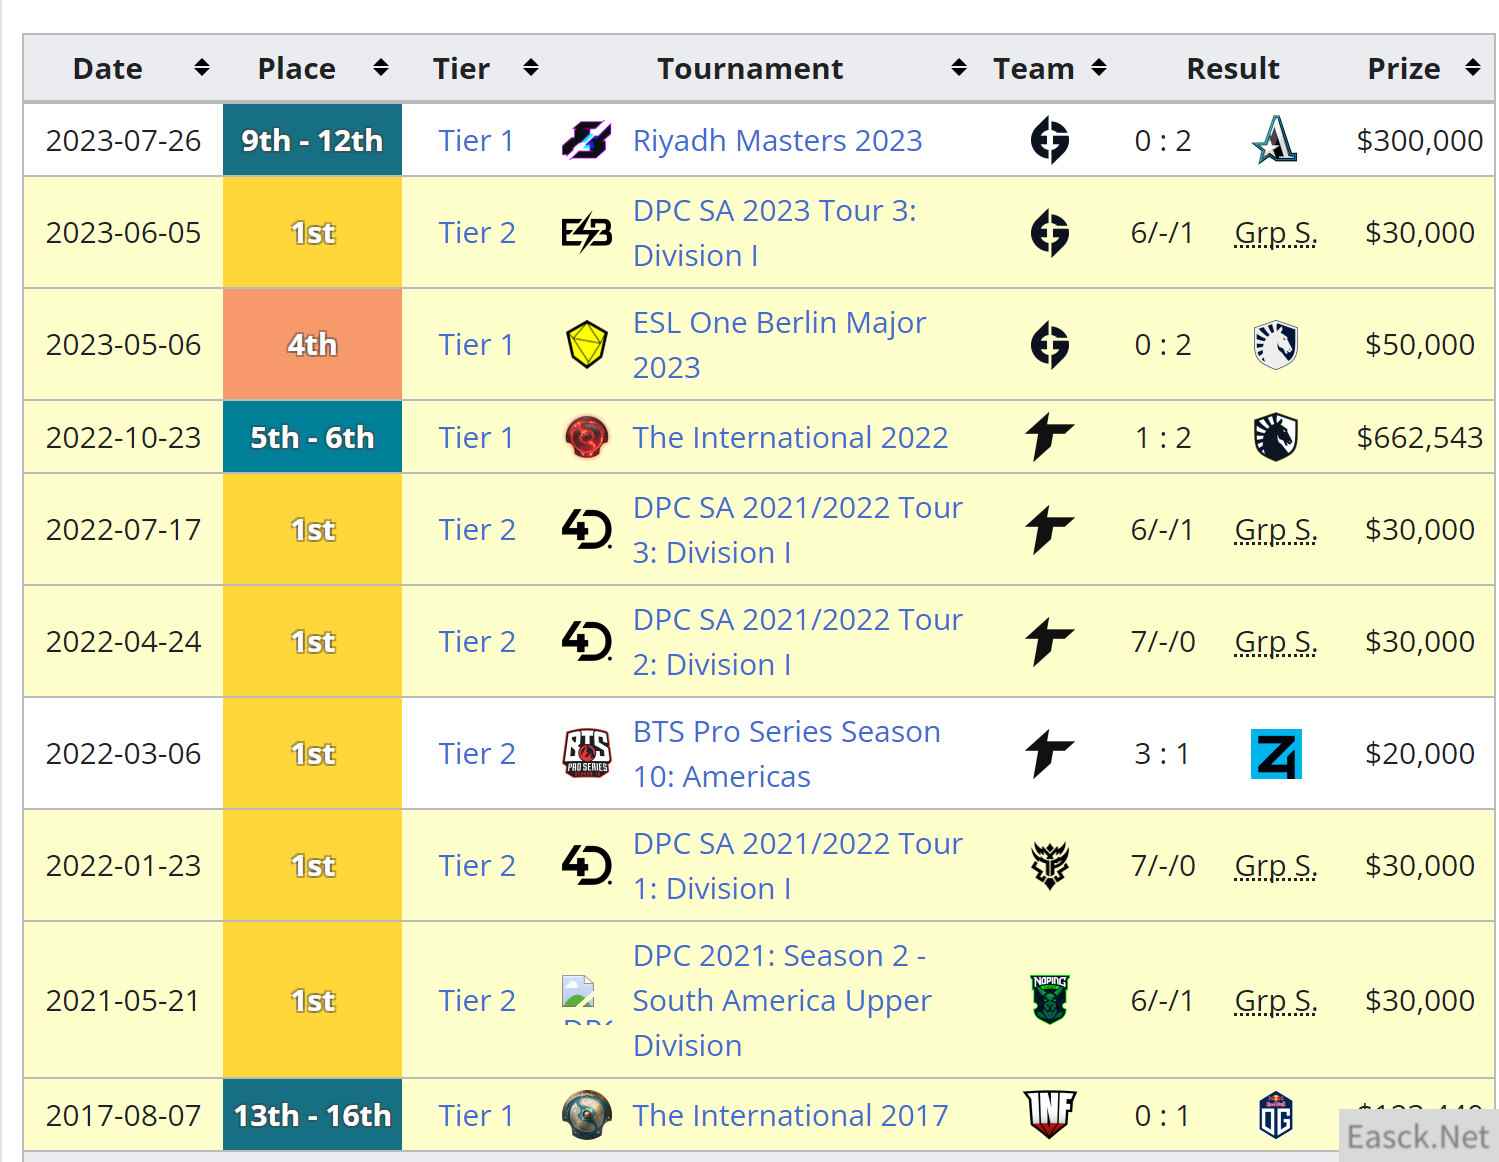This screenshot has height=1162, width=1499.
Task: Click the Evil Geniuses team icon in Riyadh Masters row
Action: point(1050,140)
